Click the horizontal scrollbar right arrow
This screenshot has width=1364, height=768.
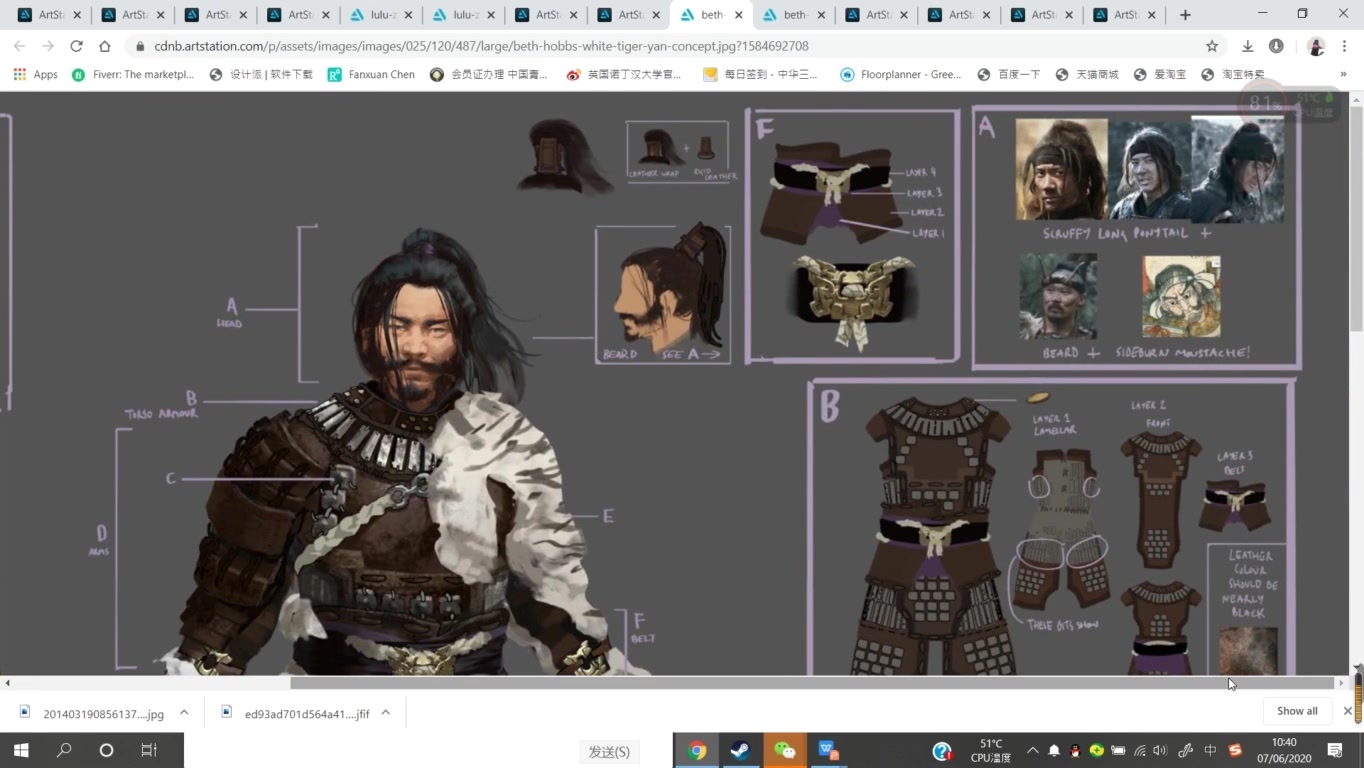point(1341,683)
